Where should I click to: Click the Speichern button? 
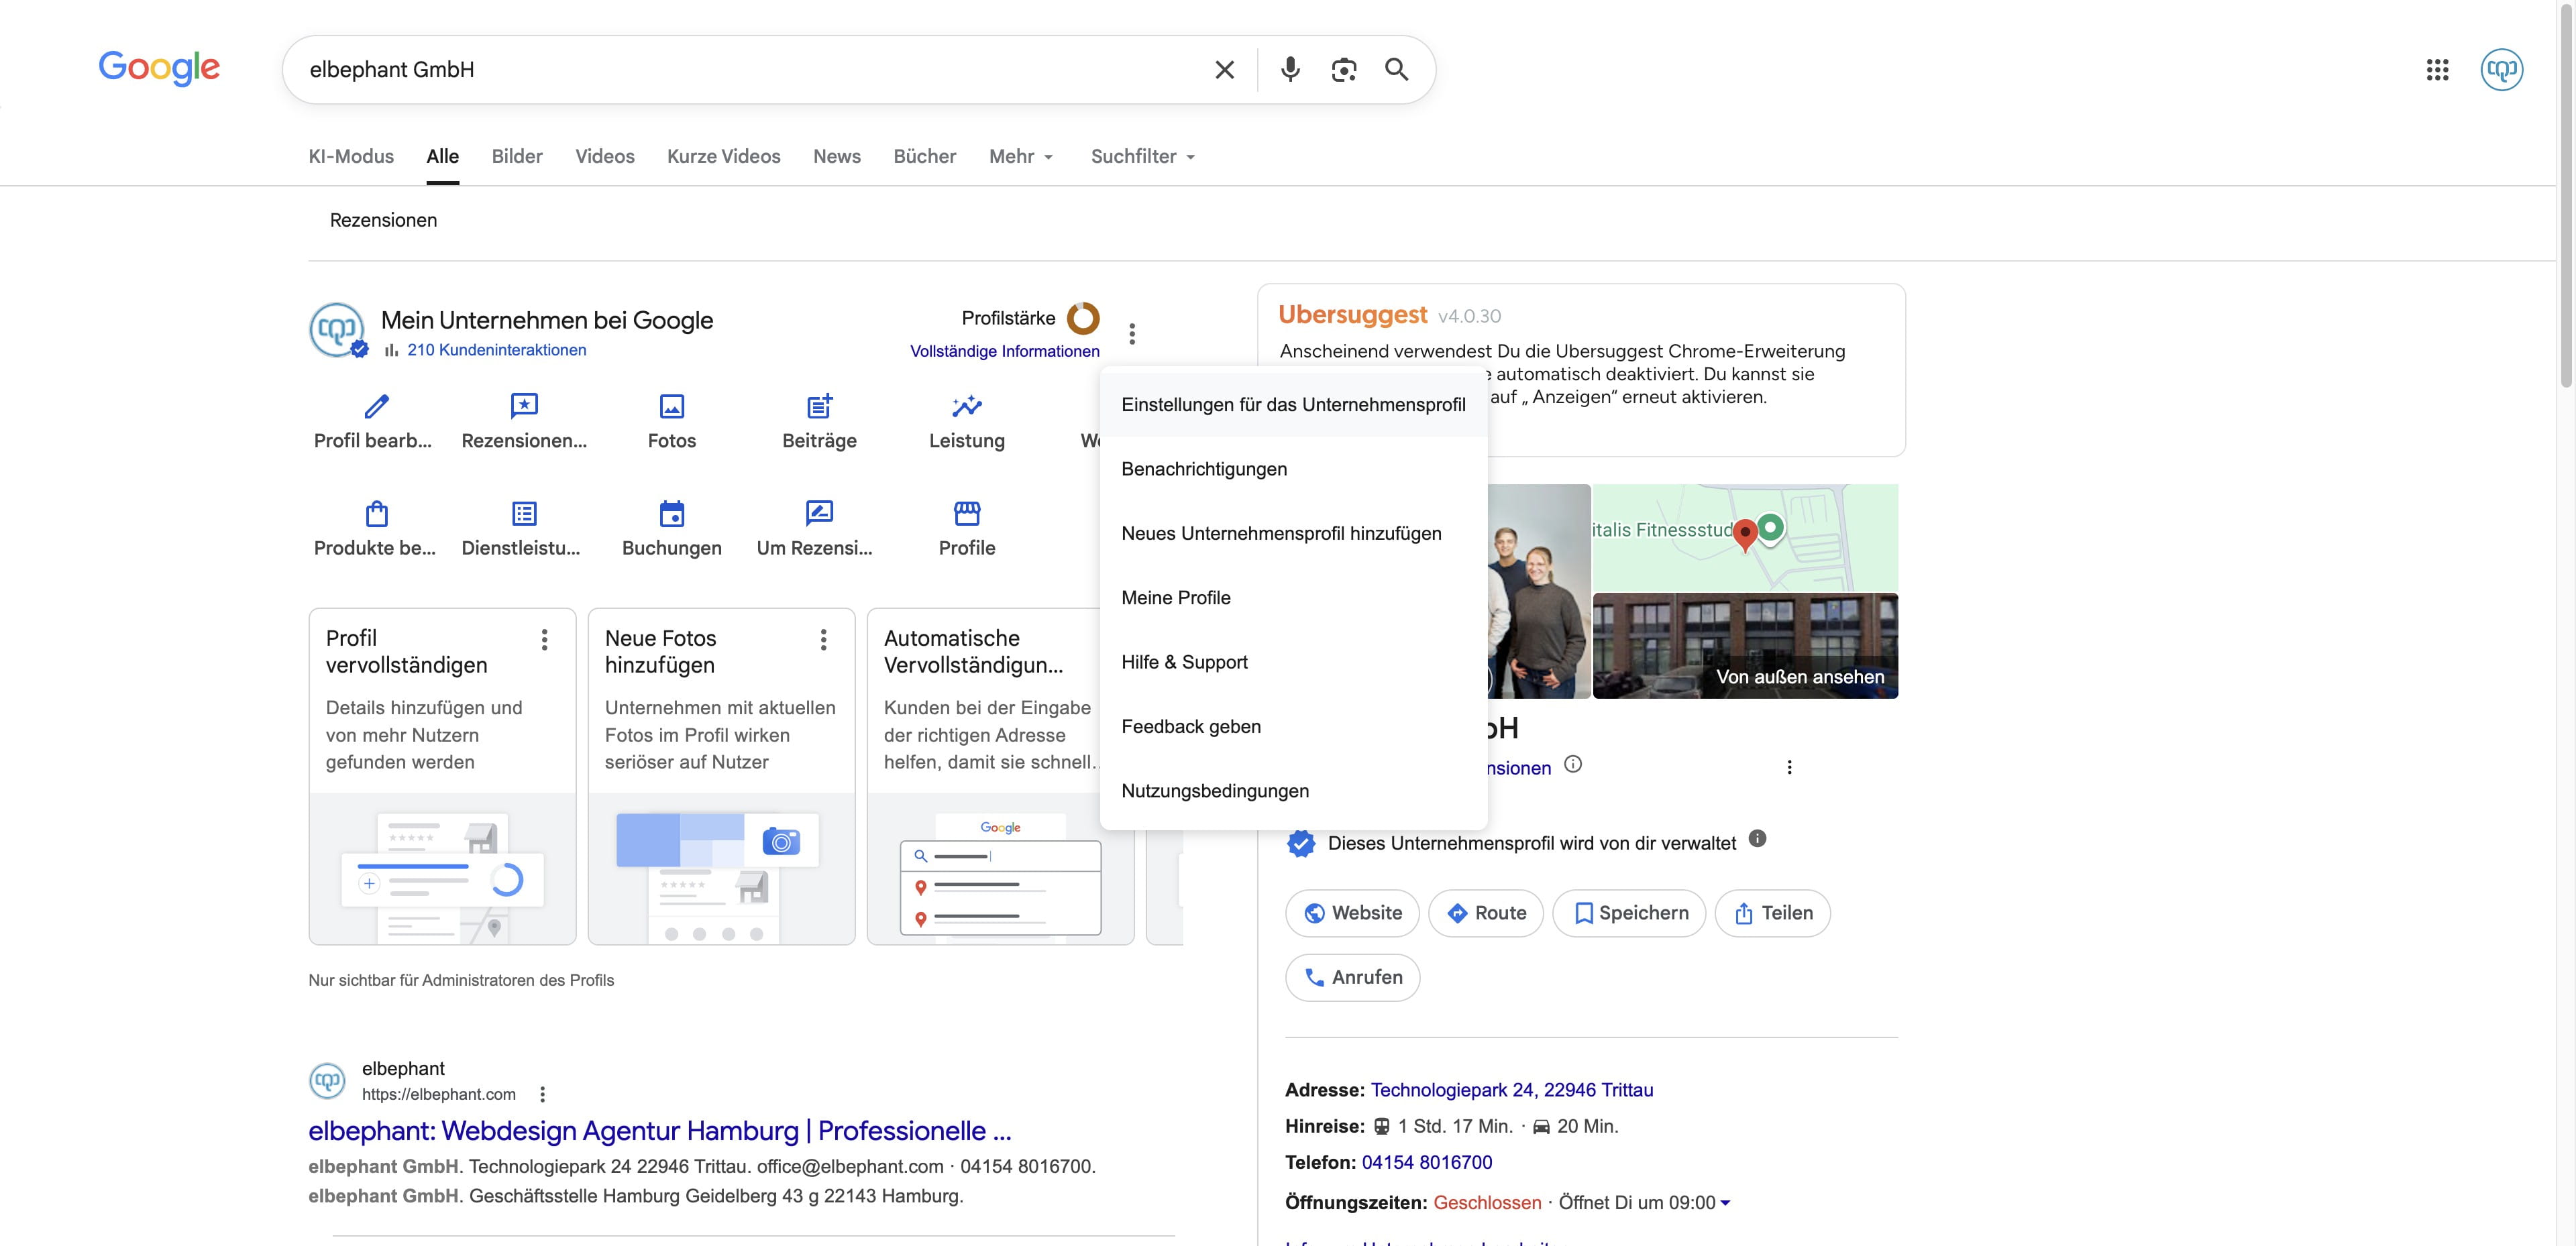point(1629,913)
